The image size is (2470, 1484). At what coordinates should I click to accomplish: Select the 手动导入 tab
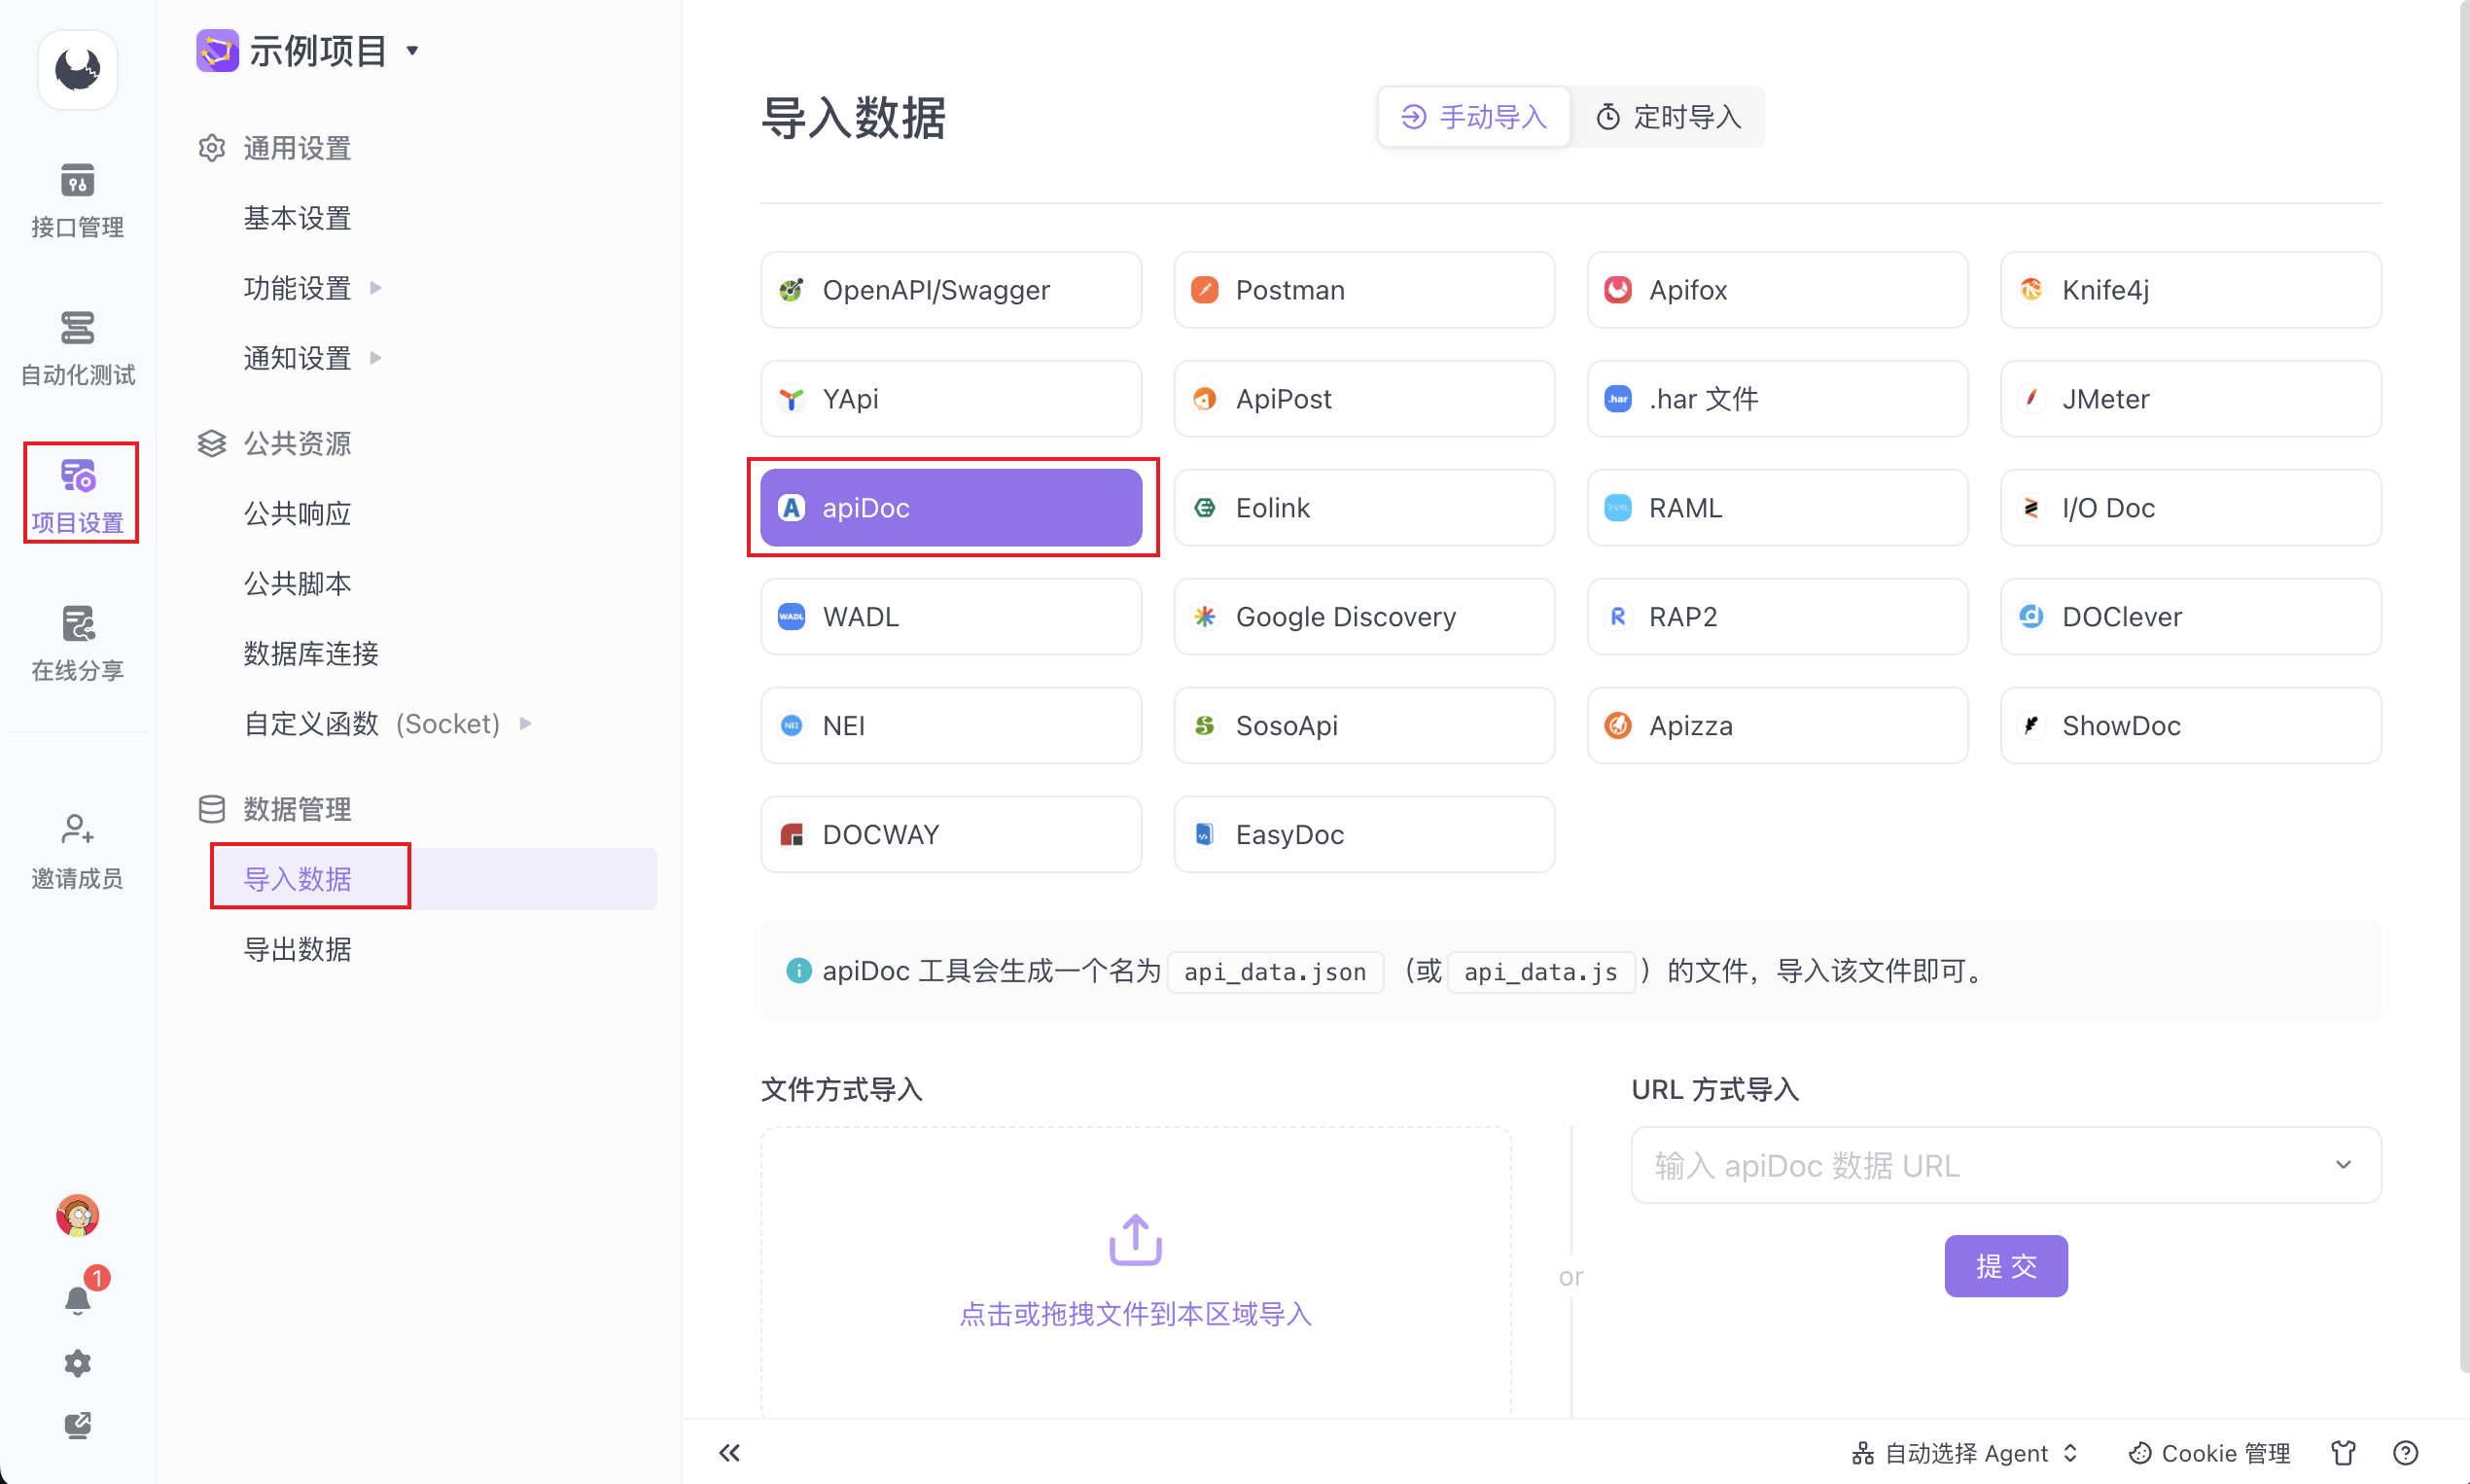click(1473, 117)
